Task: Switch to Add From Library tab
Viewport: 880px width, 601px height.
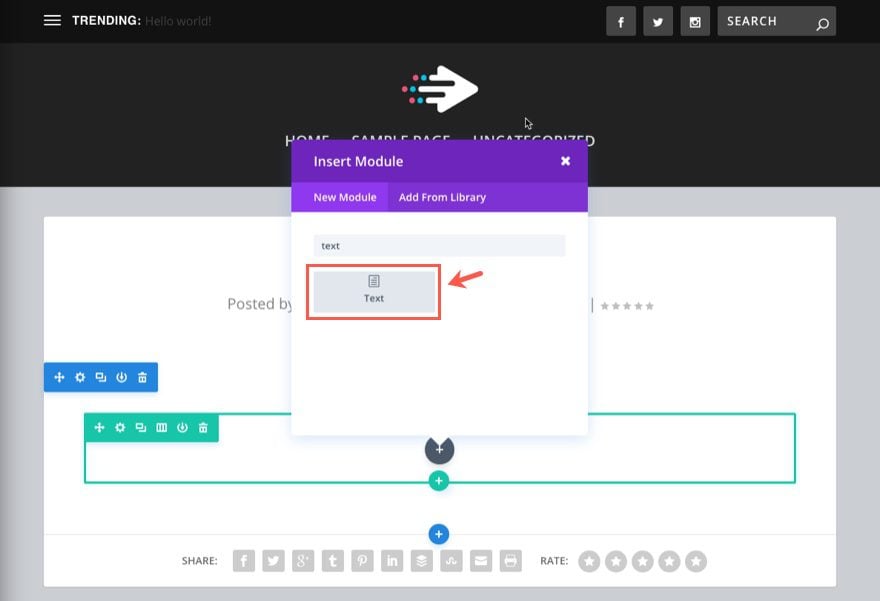Action: pyautogui.click(x=442, y=197)
